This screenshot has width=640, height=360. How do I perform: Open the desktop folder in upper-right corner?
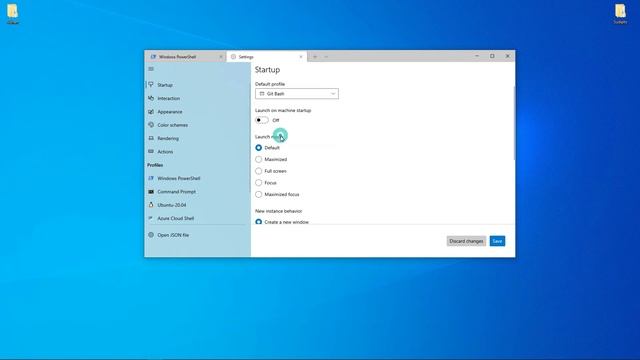pos(620,13)
